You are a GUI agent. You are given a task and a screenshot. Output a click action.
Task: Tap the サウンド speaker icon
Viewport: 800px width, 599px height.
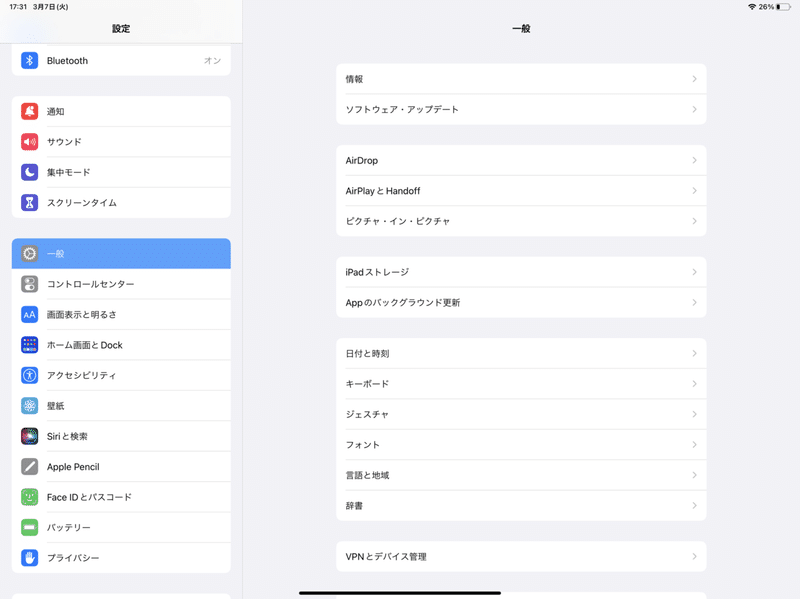pos(30,142)
